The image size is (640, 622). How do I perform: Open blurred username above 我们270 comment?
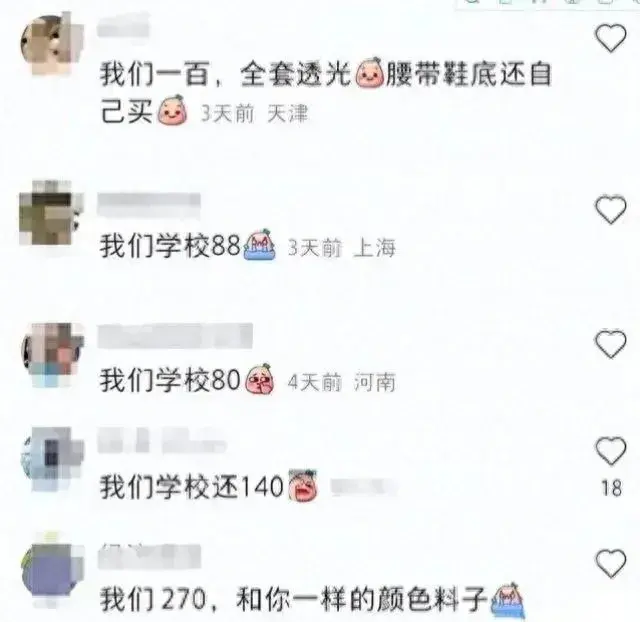150,556
